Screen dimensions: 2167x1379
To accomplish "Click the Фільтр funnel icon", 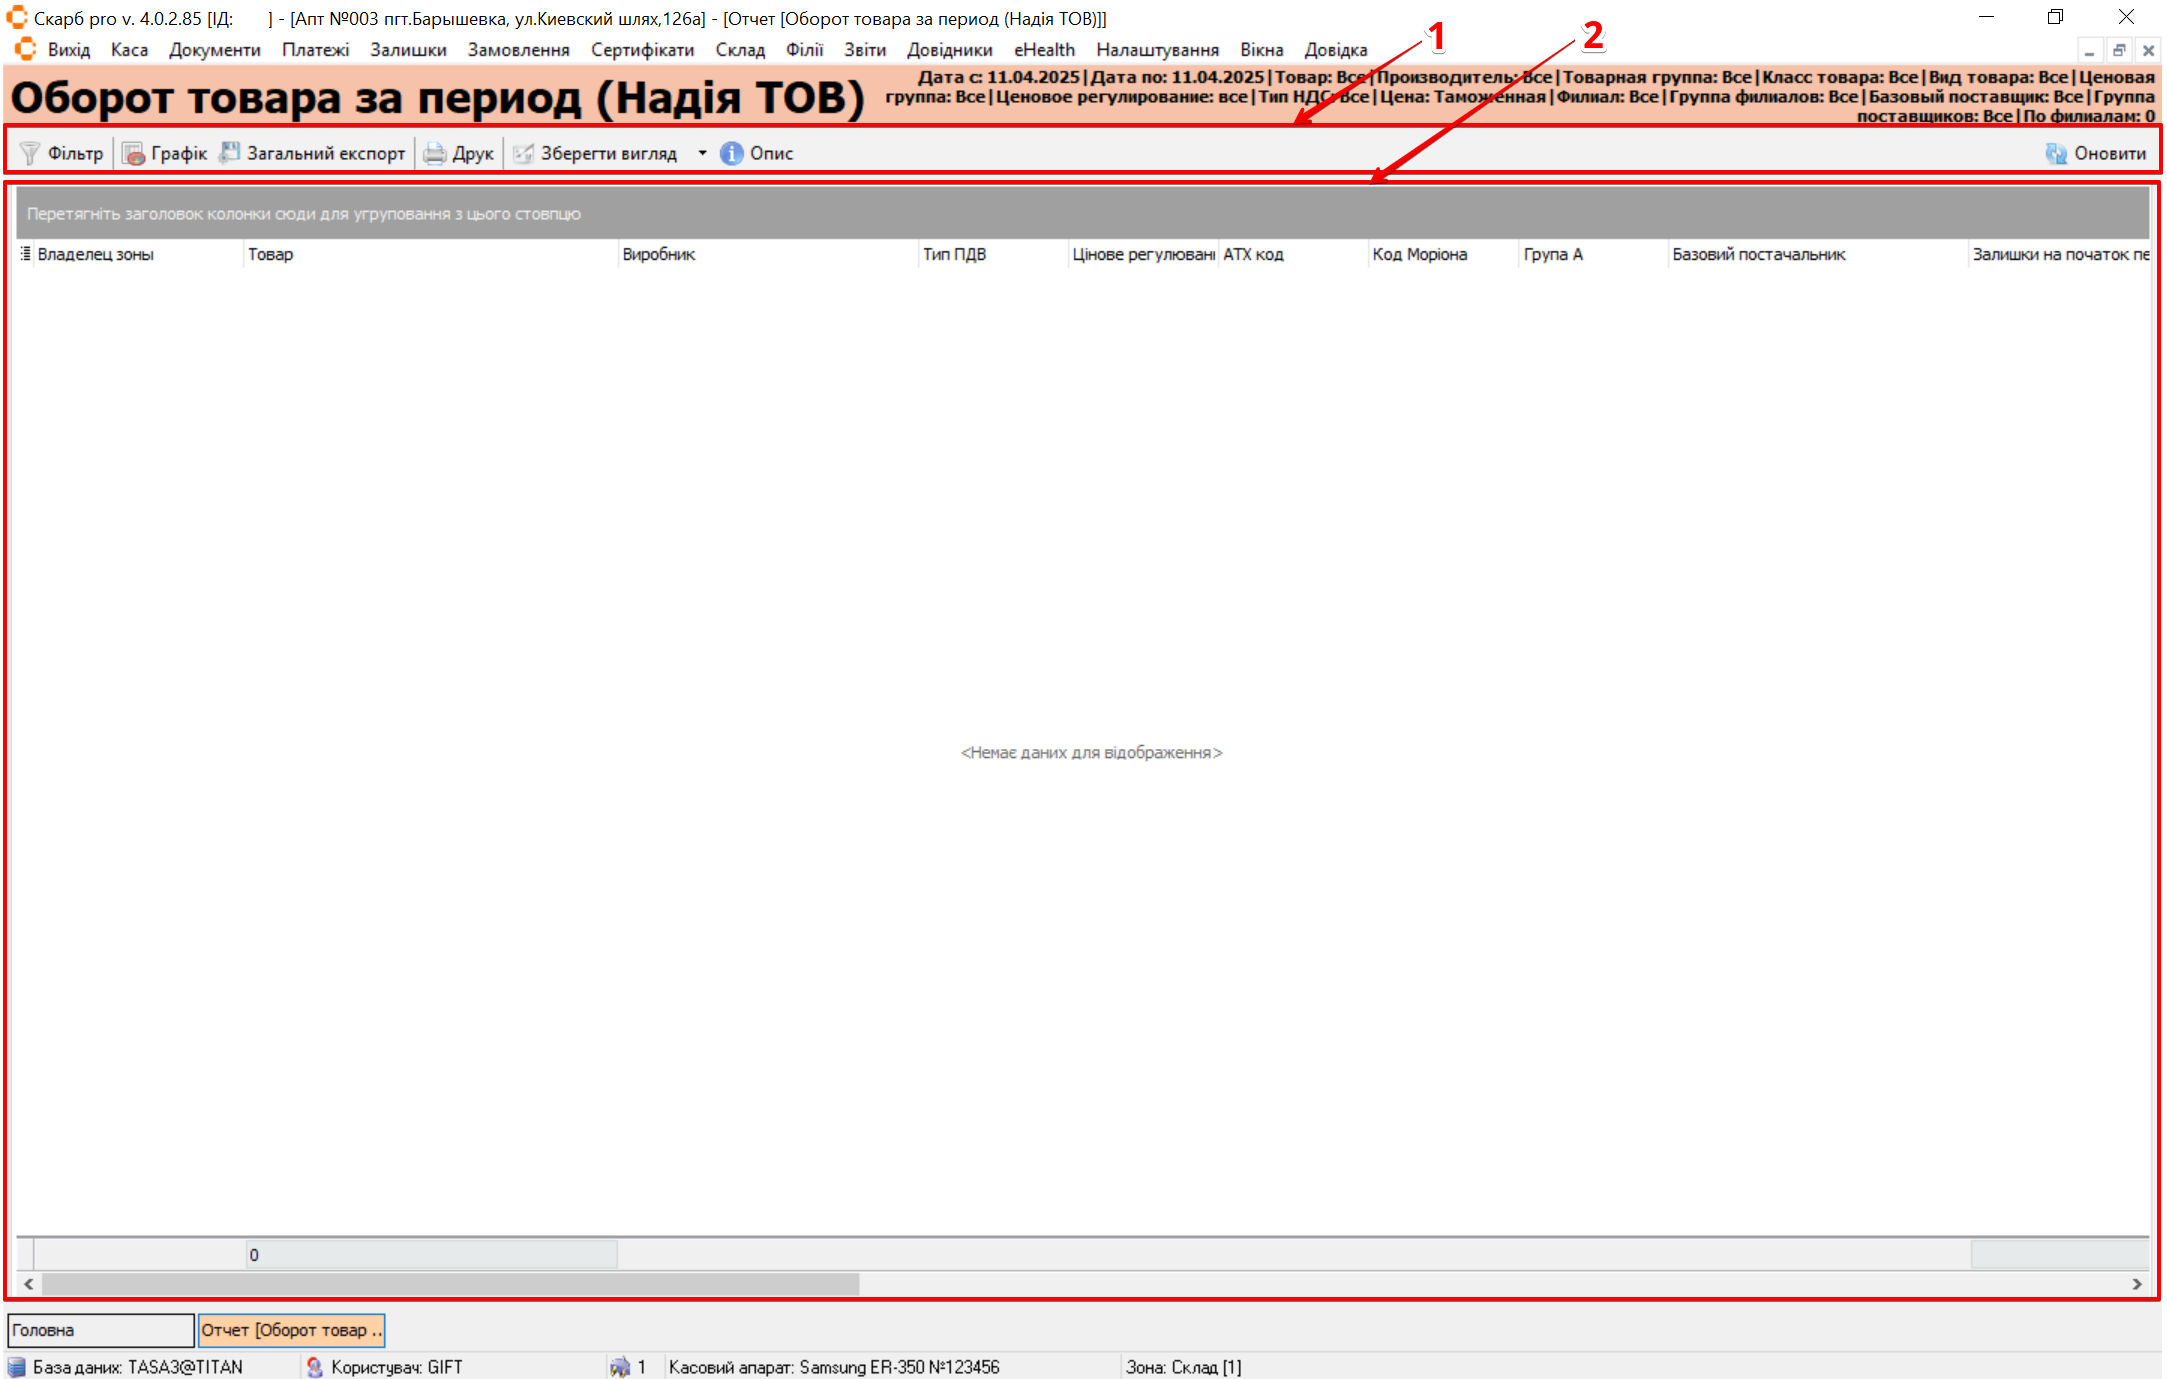I will tap(30, 153).
